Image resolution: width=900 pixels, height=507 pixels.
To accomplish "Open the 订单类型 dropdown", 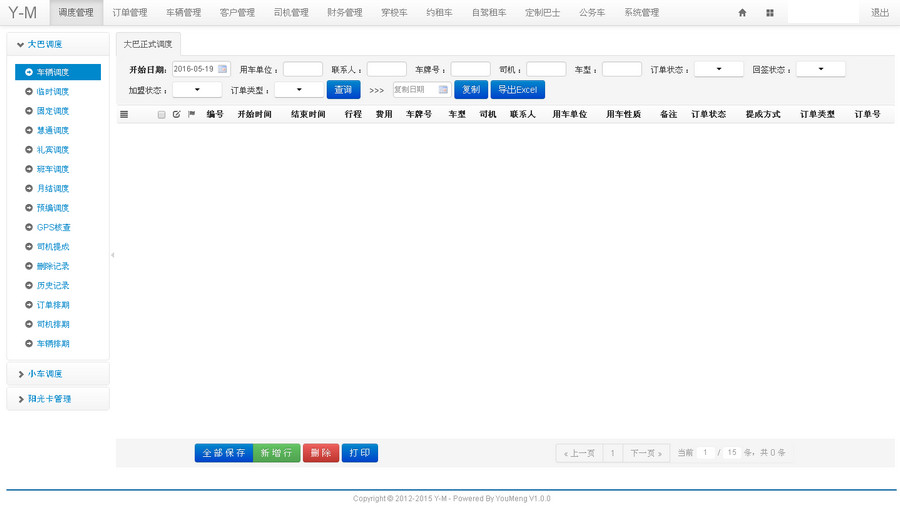I will 299,90.
